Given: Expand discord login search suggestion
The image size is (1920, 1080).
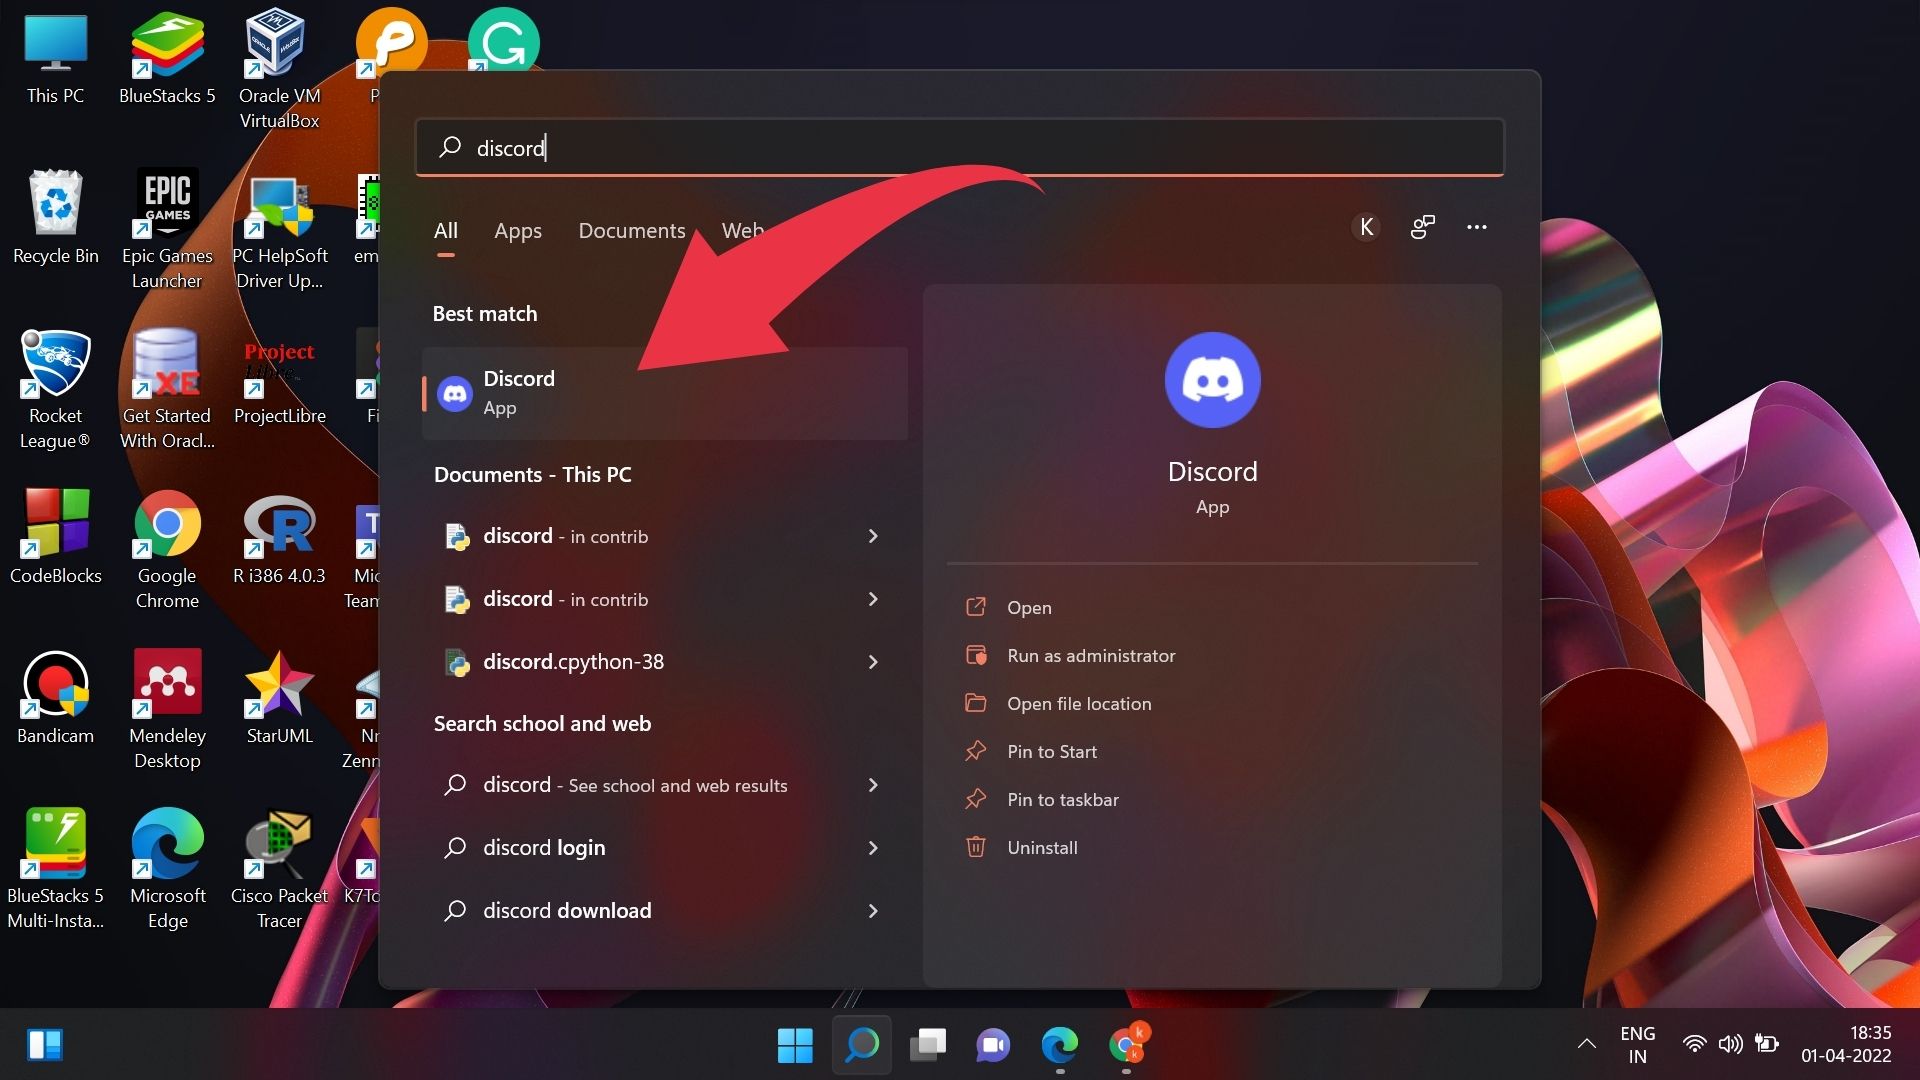Looking at the screenshot, I should click(x=873, y=847).
